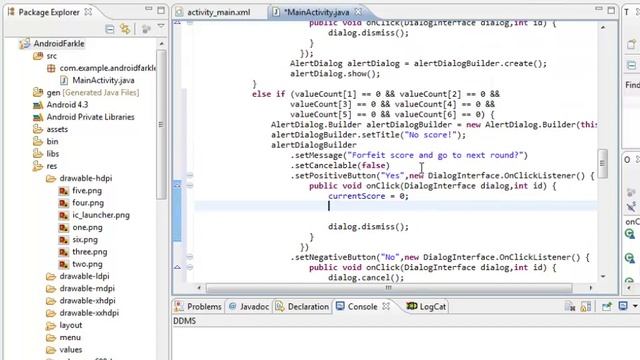The height and width of the screenshot is (360, 640).
Task: Select the assets folder
Action: pos(57,129)
